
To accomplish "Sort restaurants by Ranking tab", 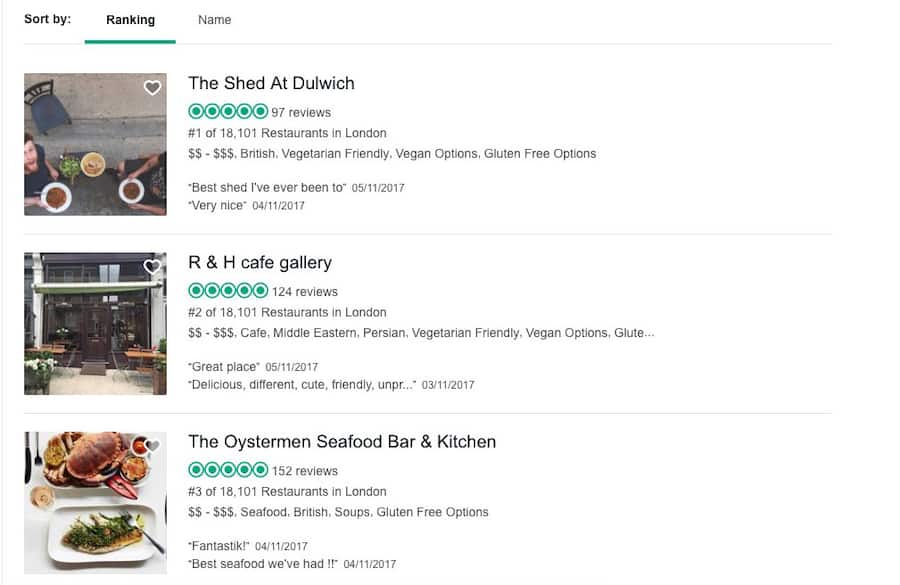I will tap(130, 20).
